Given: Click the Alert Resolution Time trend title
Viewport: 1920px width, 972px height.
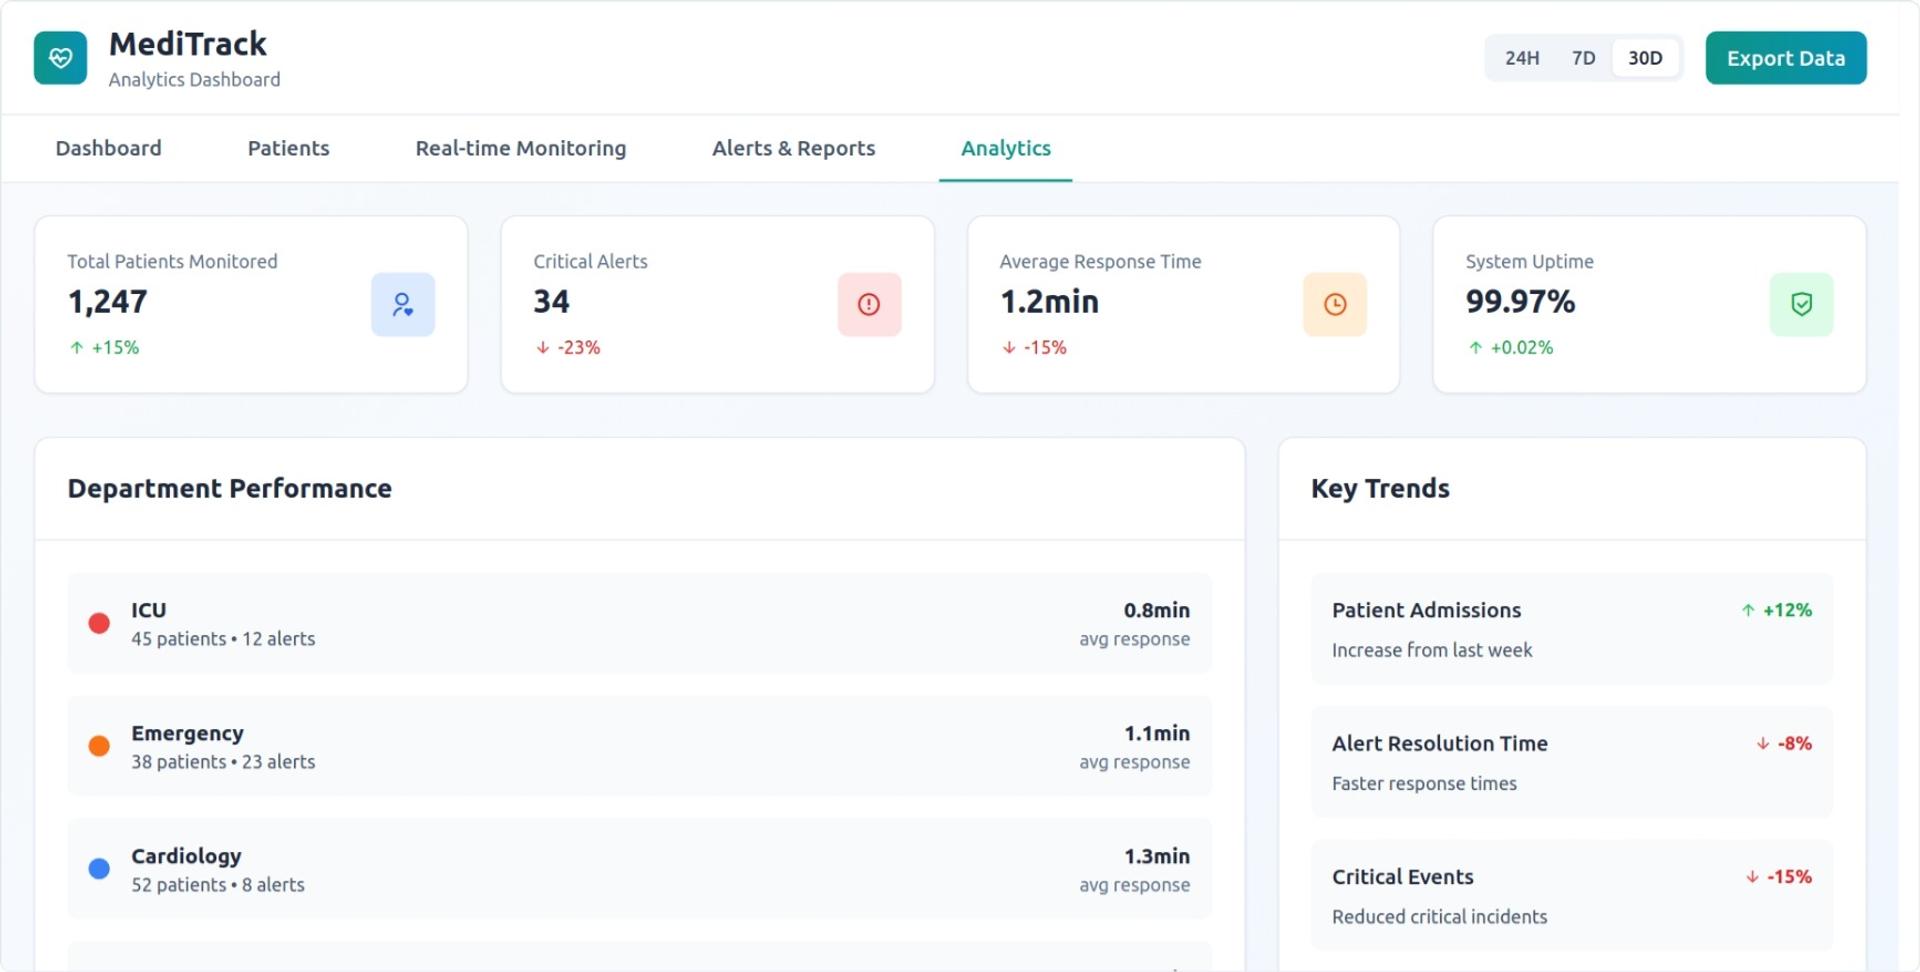Looking at the screenshot, I should pos(1440,743).
